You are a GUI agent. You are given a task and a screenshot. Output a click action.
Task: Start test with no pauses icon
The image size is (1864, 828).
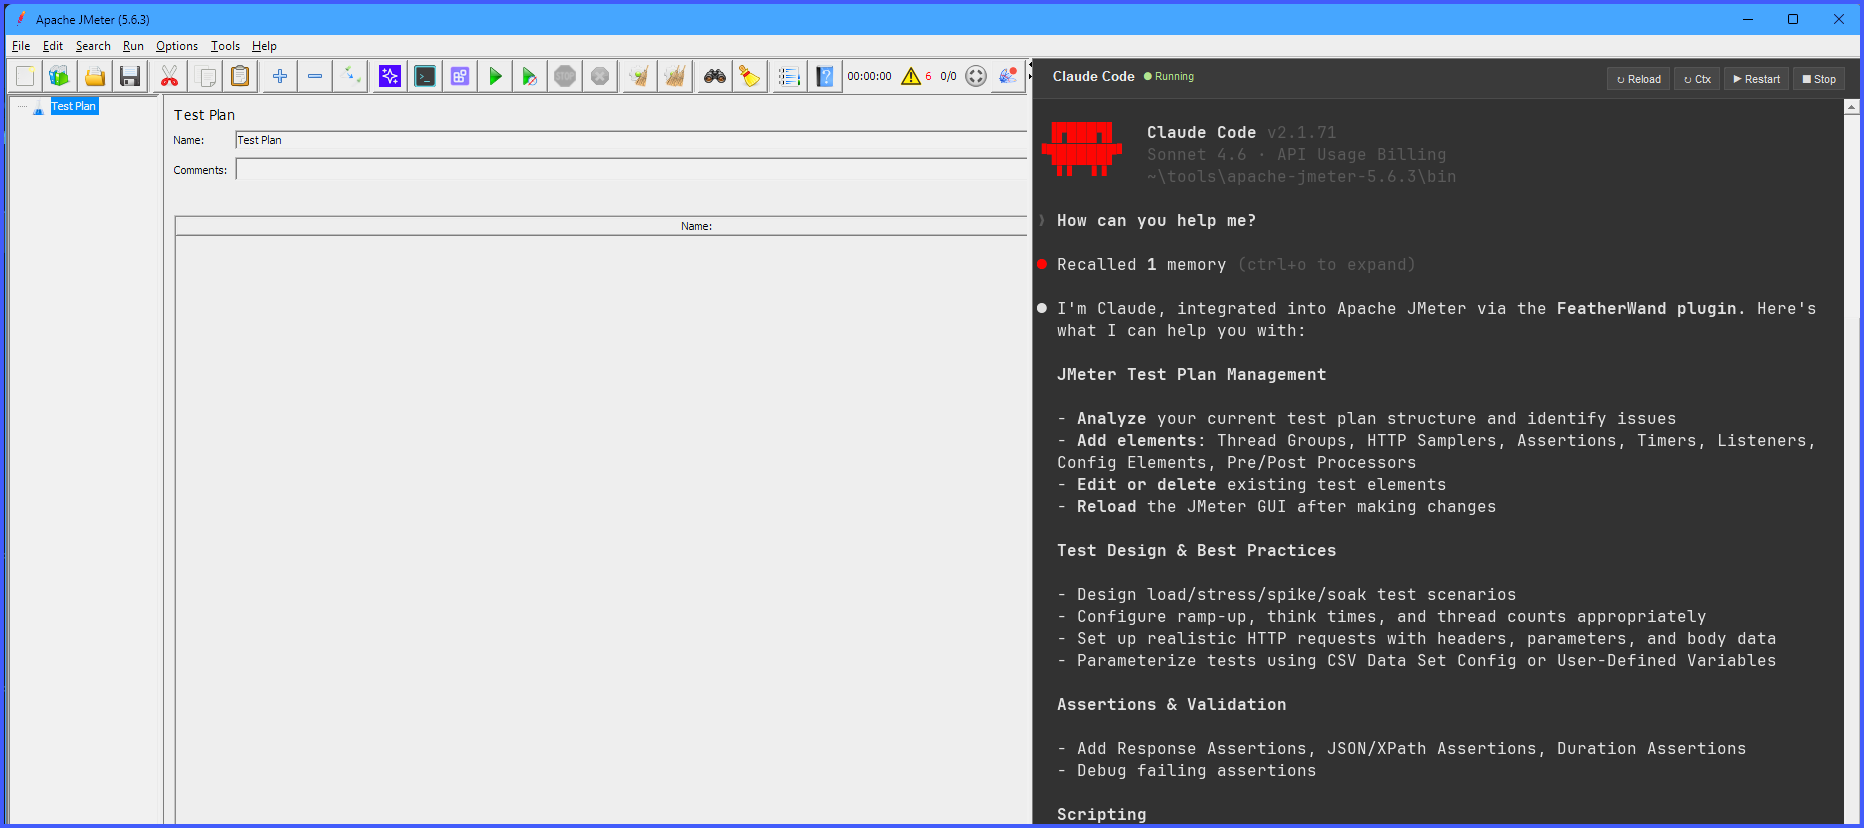coord(530,76)
